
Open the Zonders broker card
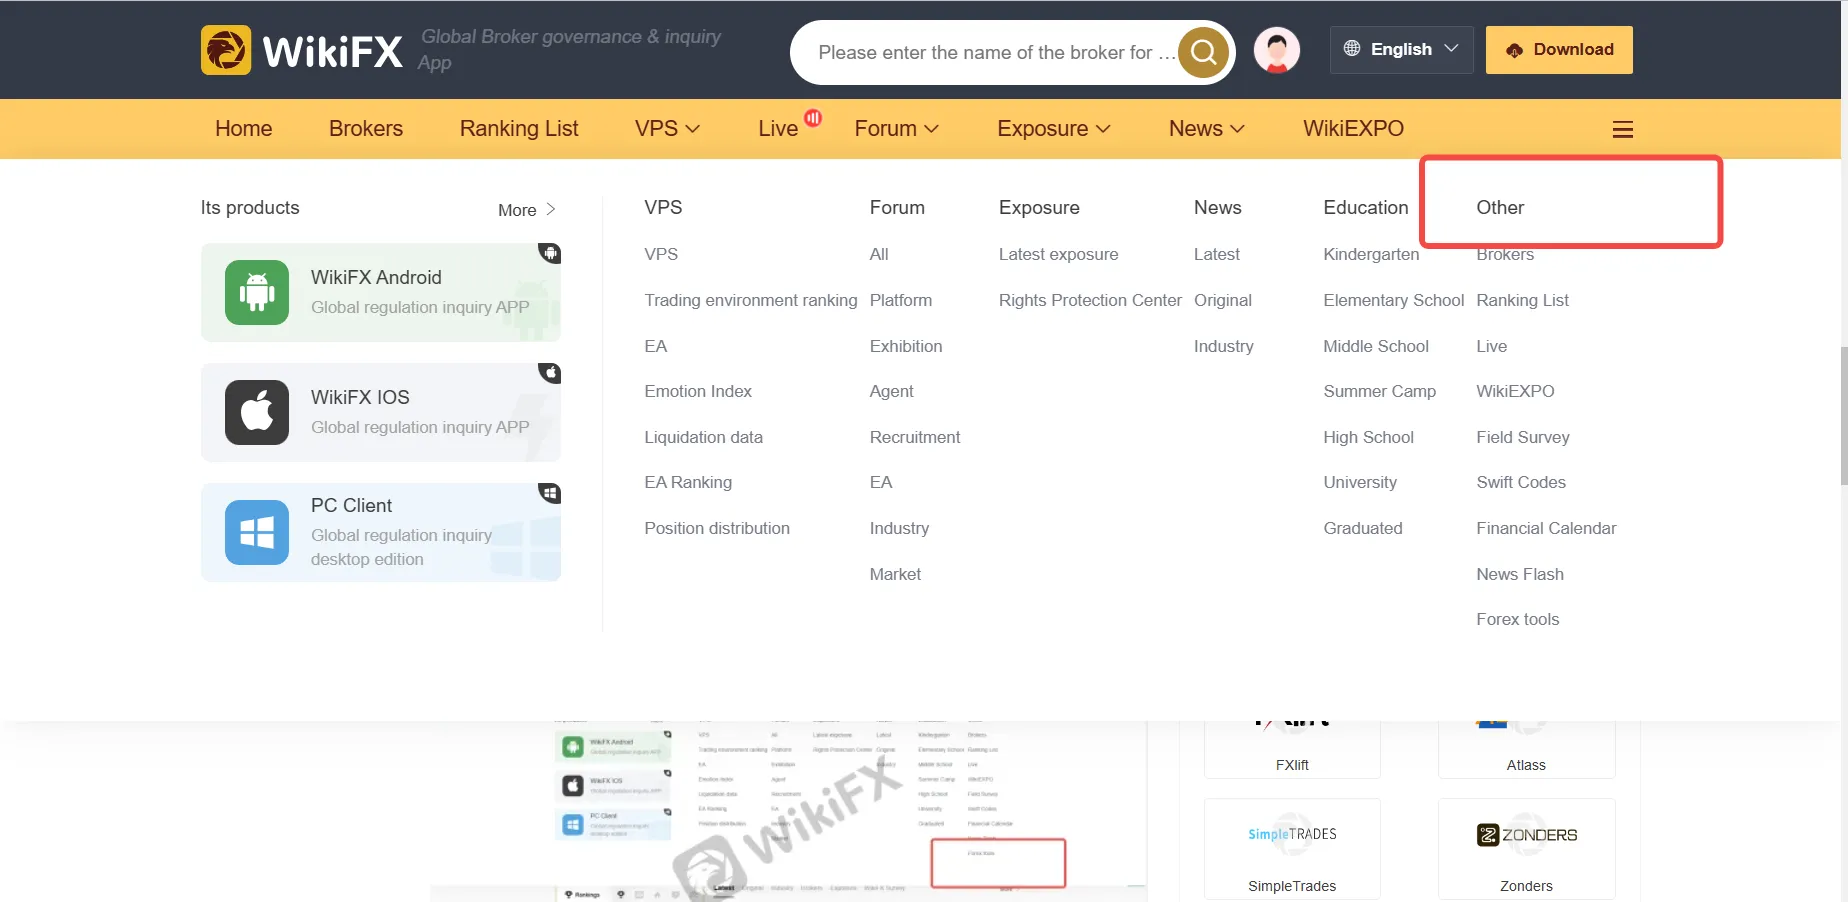coord(1526,848)
